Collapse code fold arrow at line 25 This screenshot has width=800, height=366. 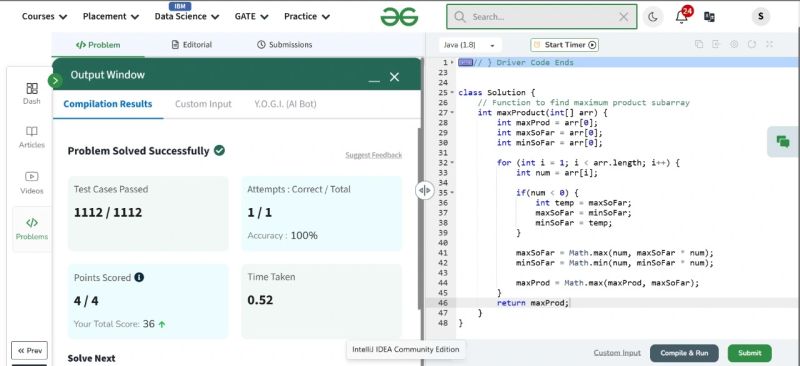click(x=452, y=93)
